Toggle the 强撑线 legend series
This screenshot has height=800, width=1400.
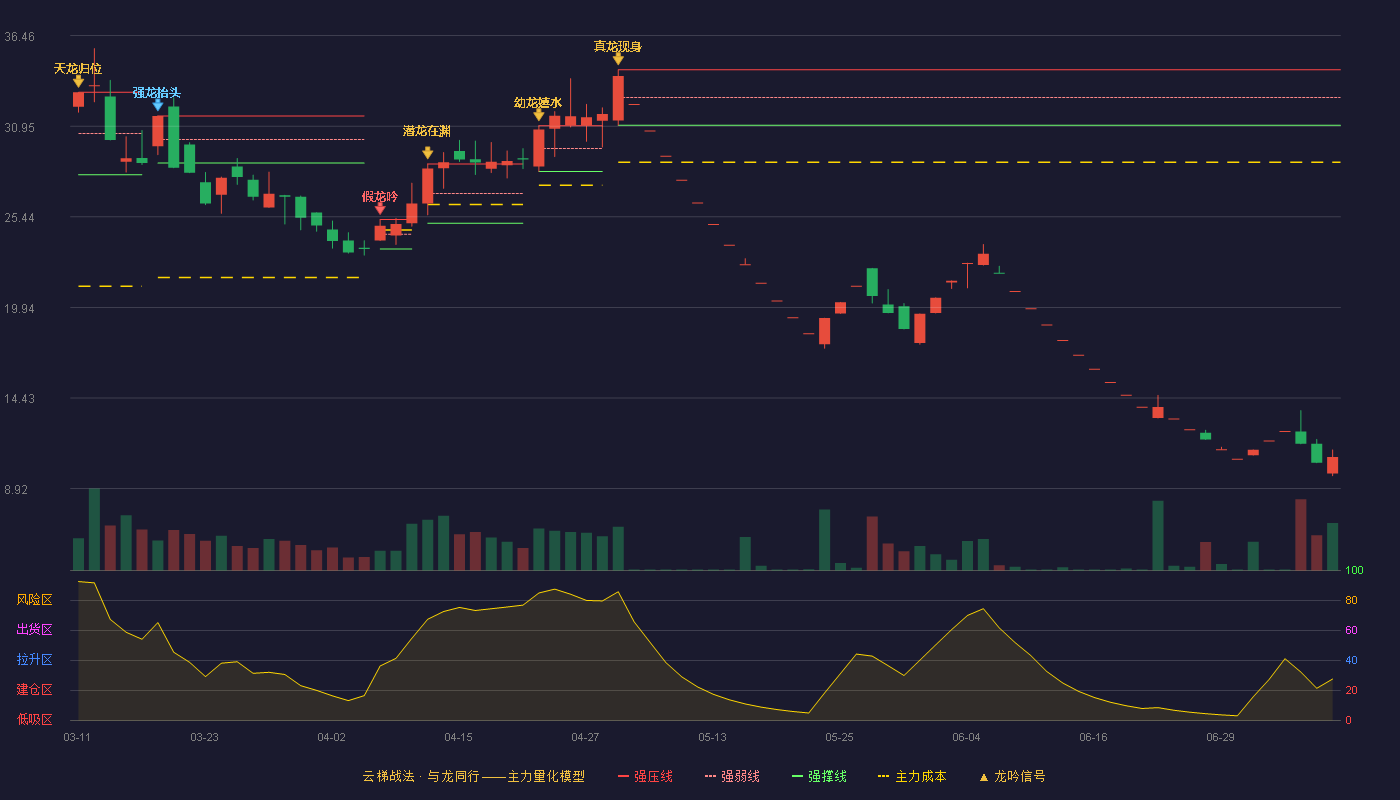tap(819, 776)
